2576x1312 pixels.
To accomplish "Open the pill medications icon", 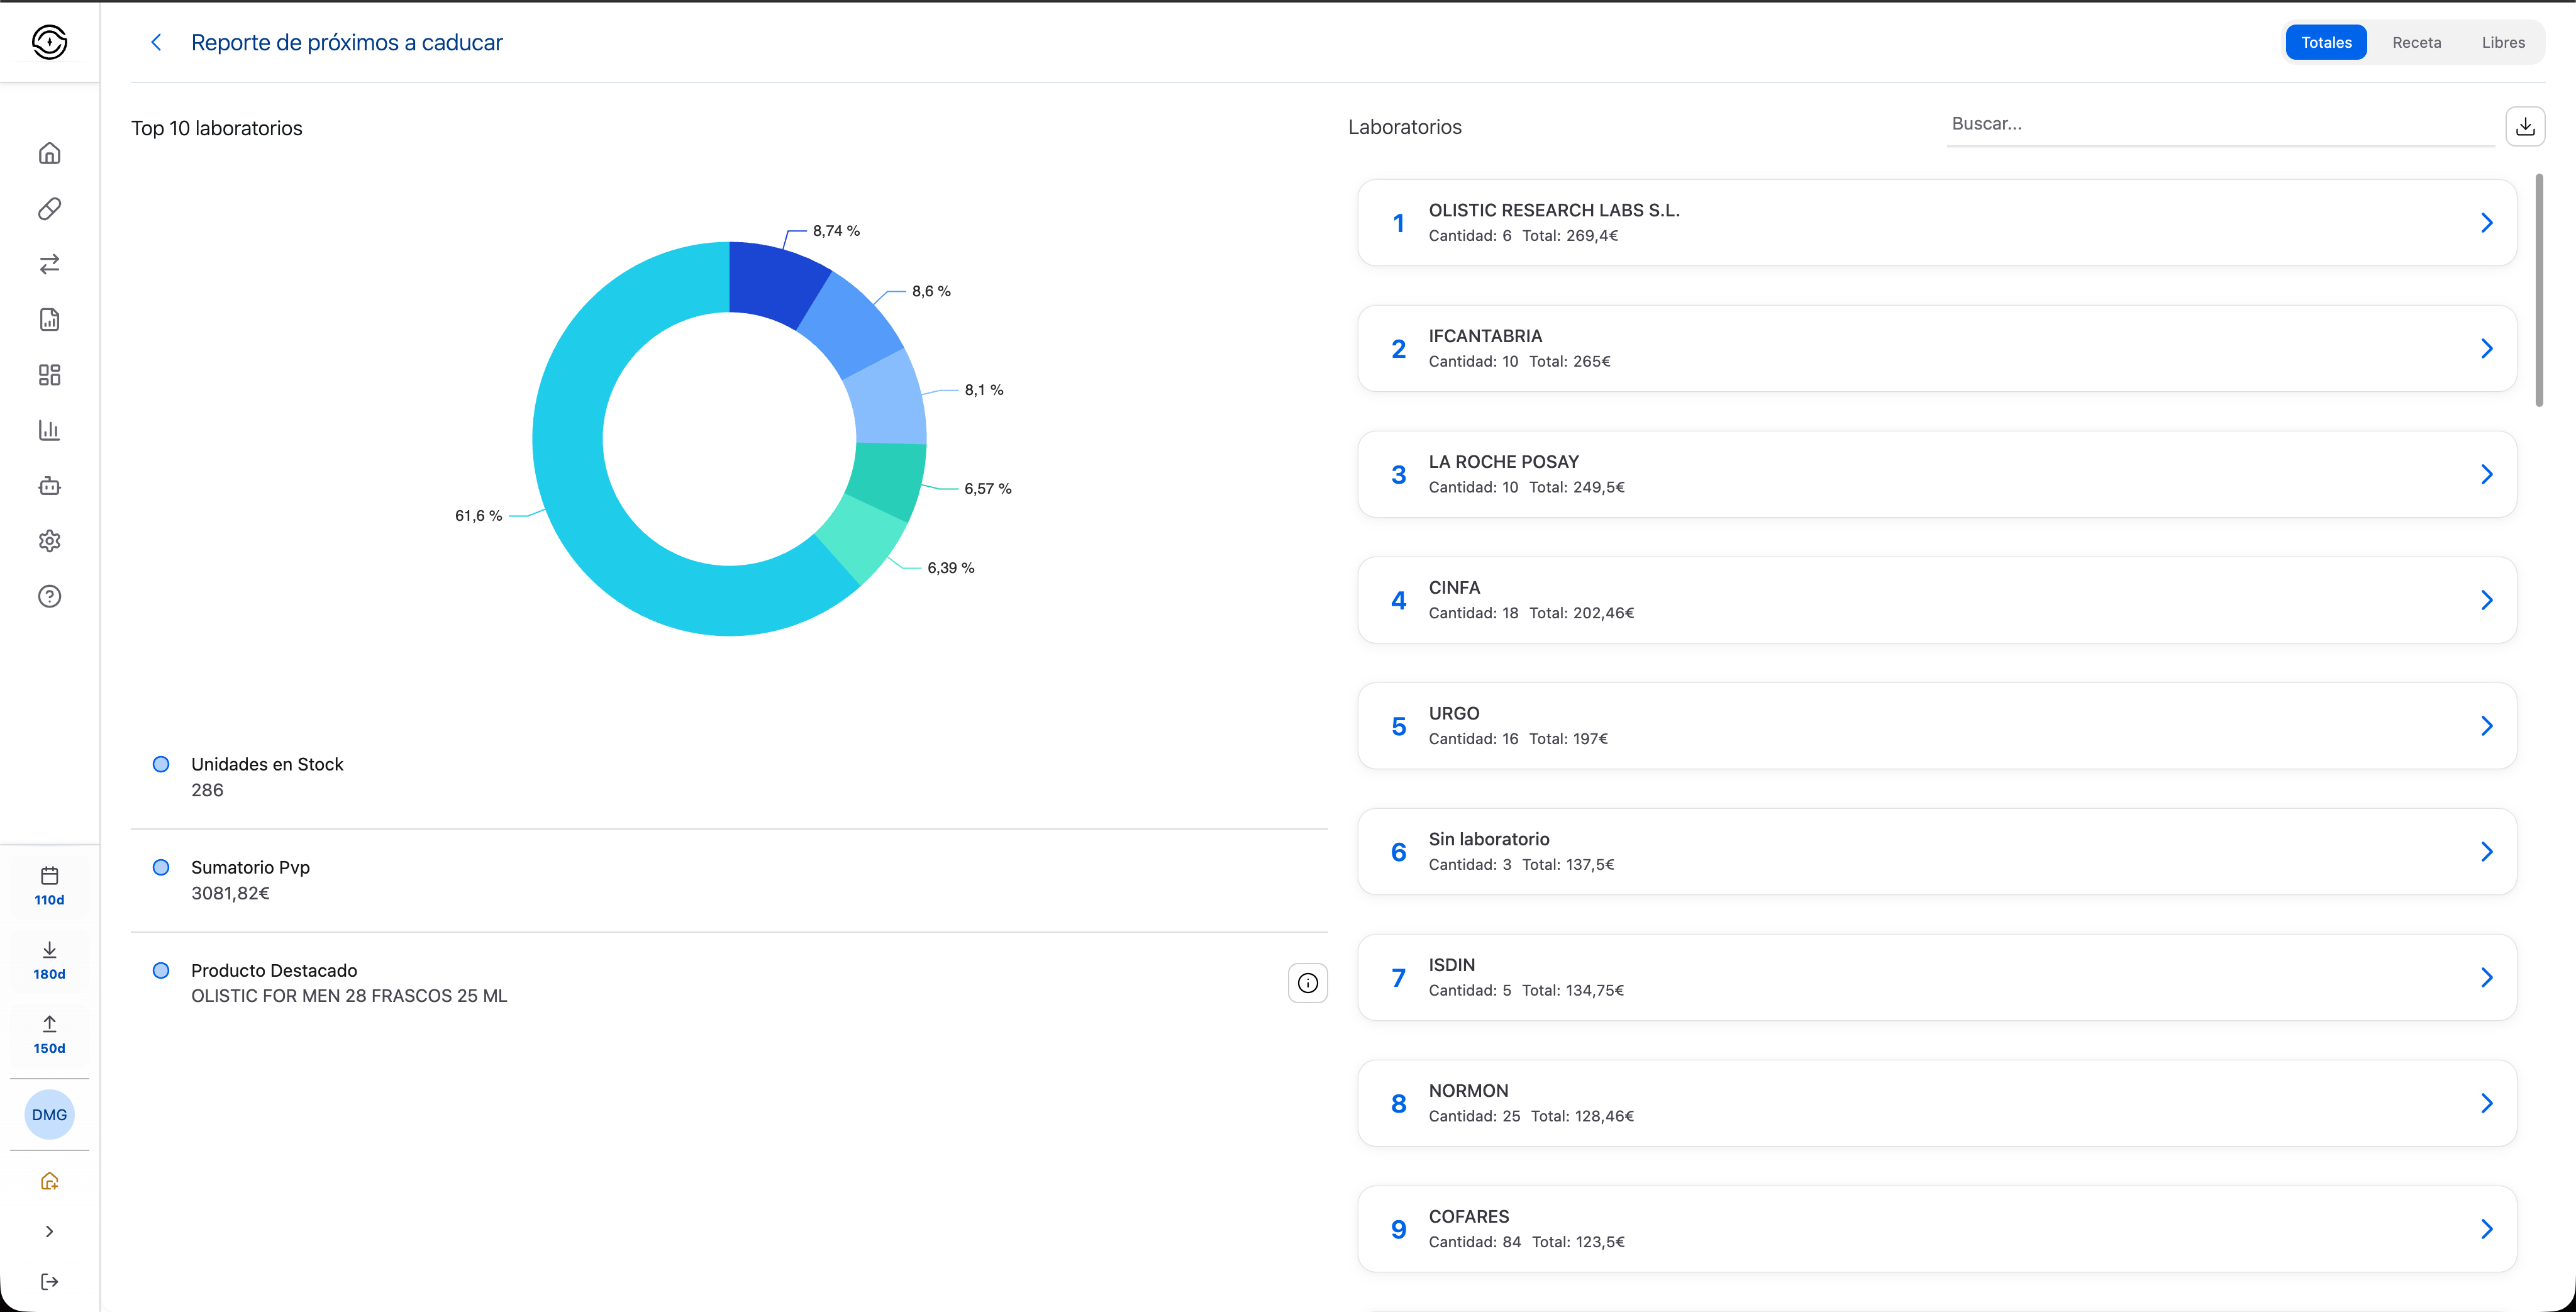I will tap(49, 209).
